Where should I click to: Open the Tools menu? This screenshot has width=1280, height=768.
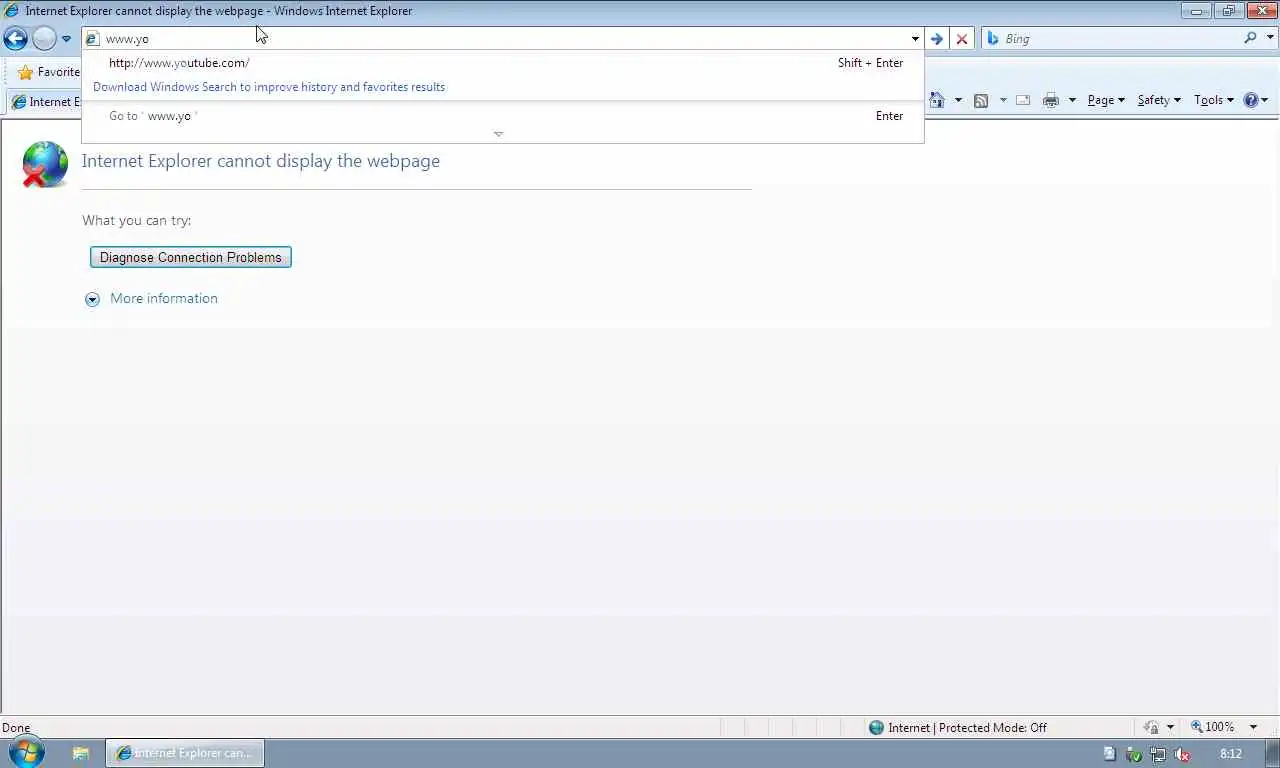(x=1214, y=100)
